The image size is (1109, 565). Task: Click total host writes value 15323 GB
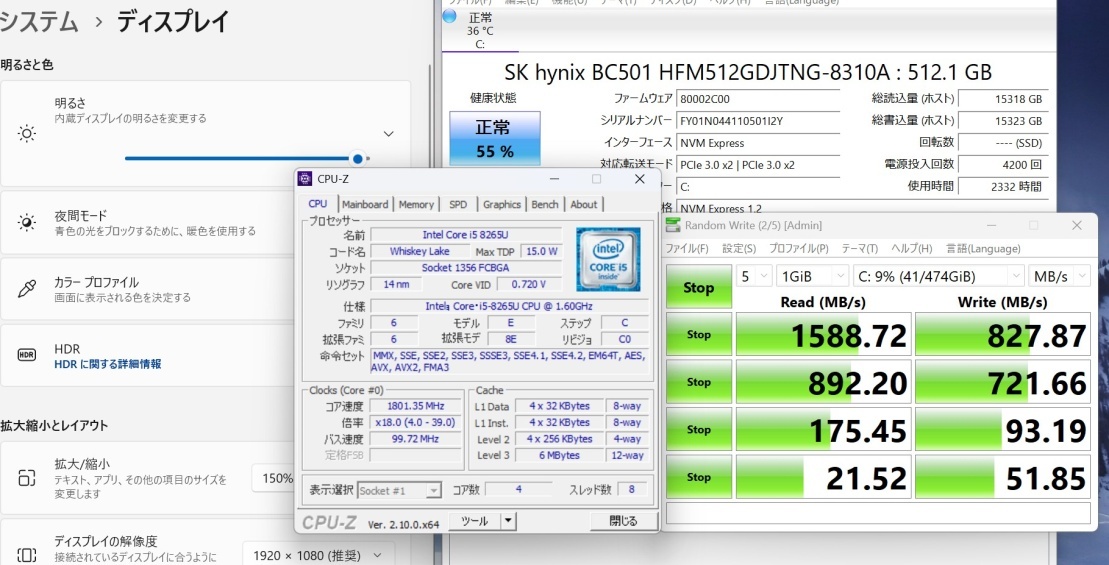tap(1003, 121)
